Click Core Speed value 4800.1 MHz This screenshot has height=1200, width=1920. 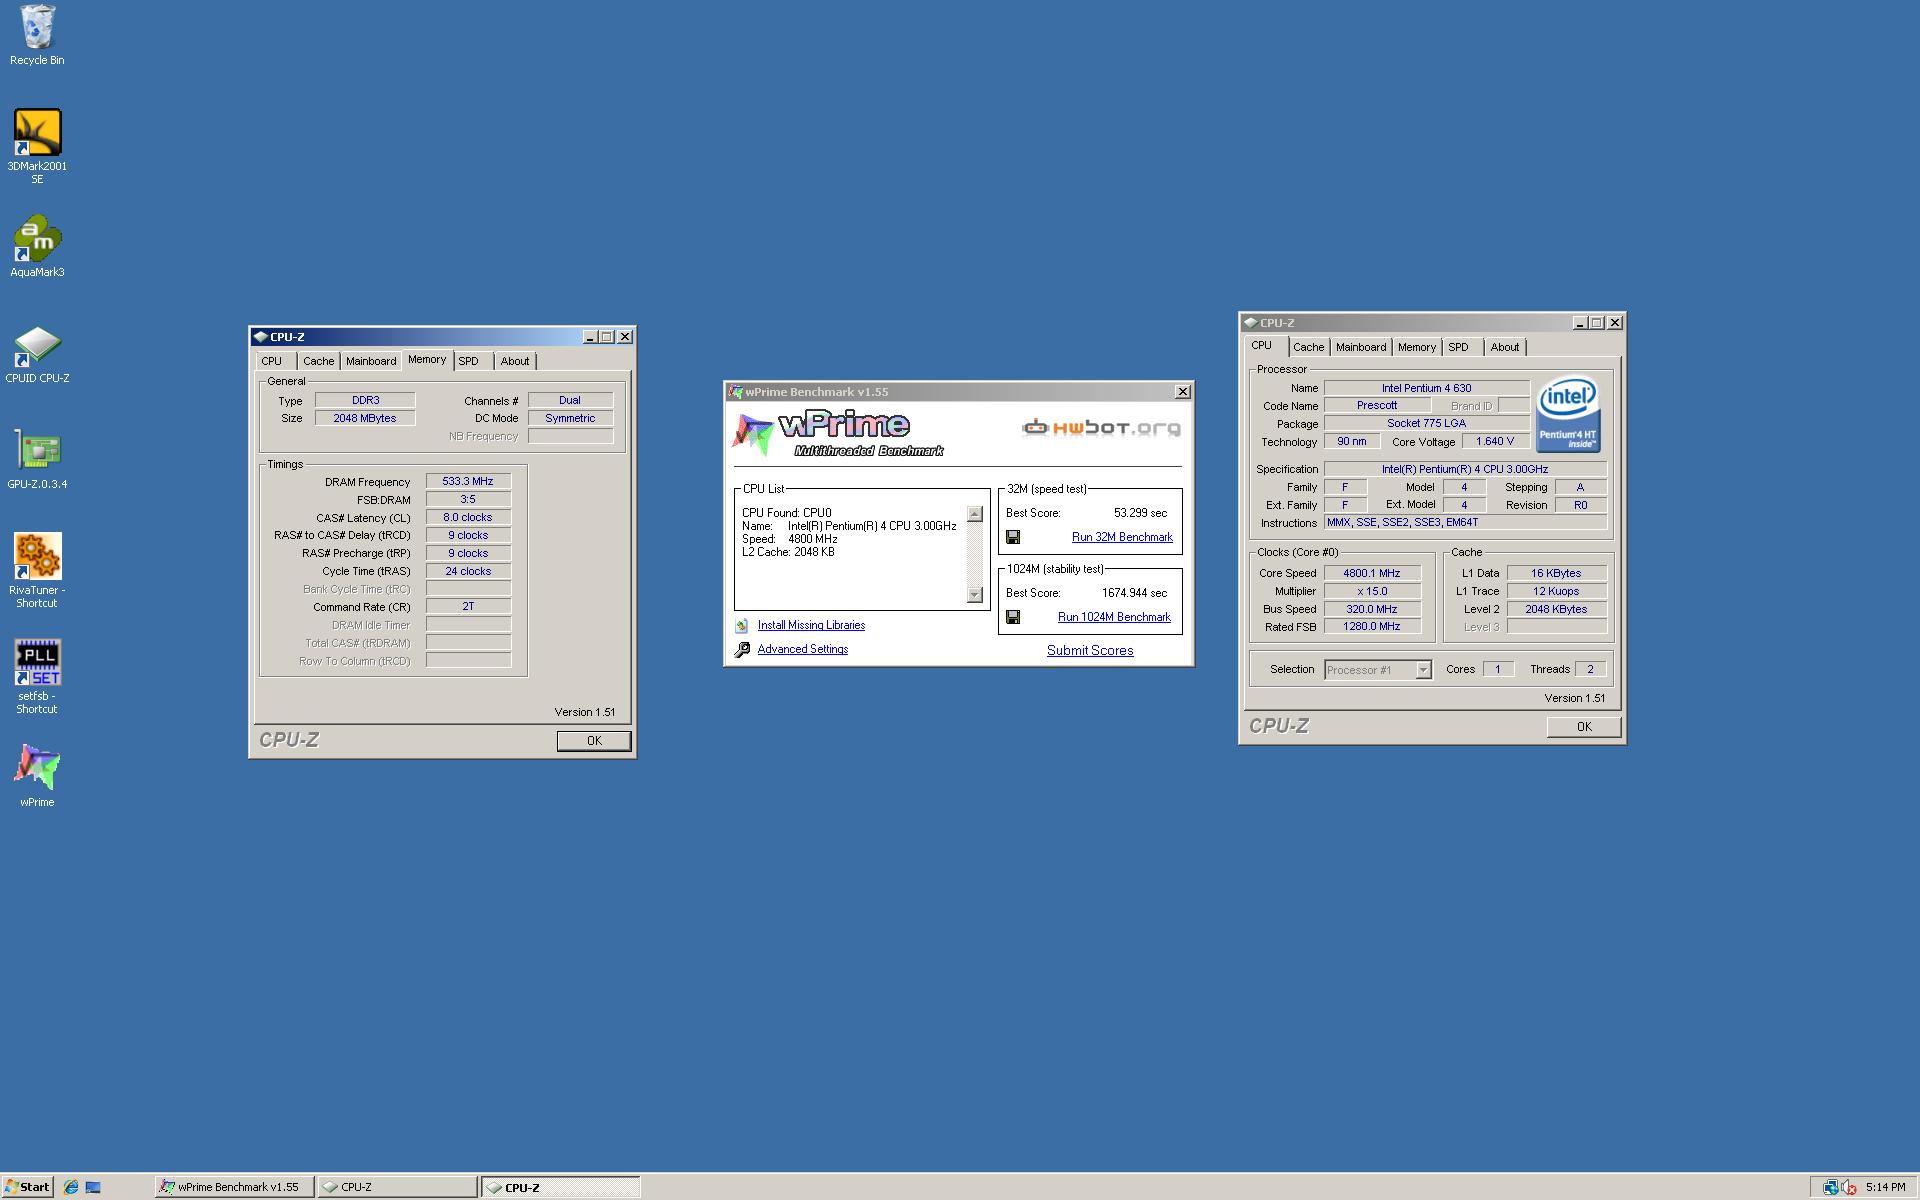1372,574
